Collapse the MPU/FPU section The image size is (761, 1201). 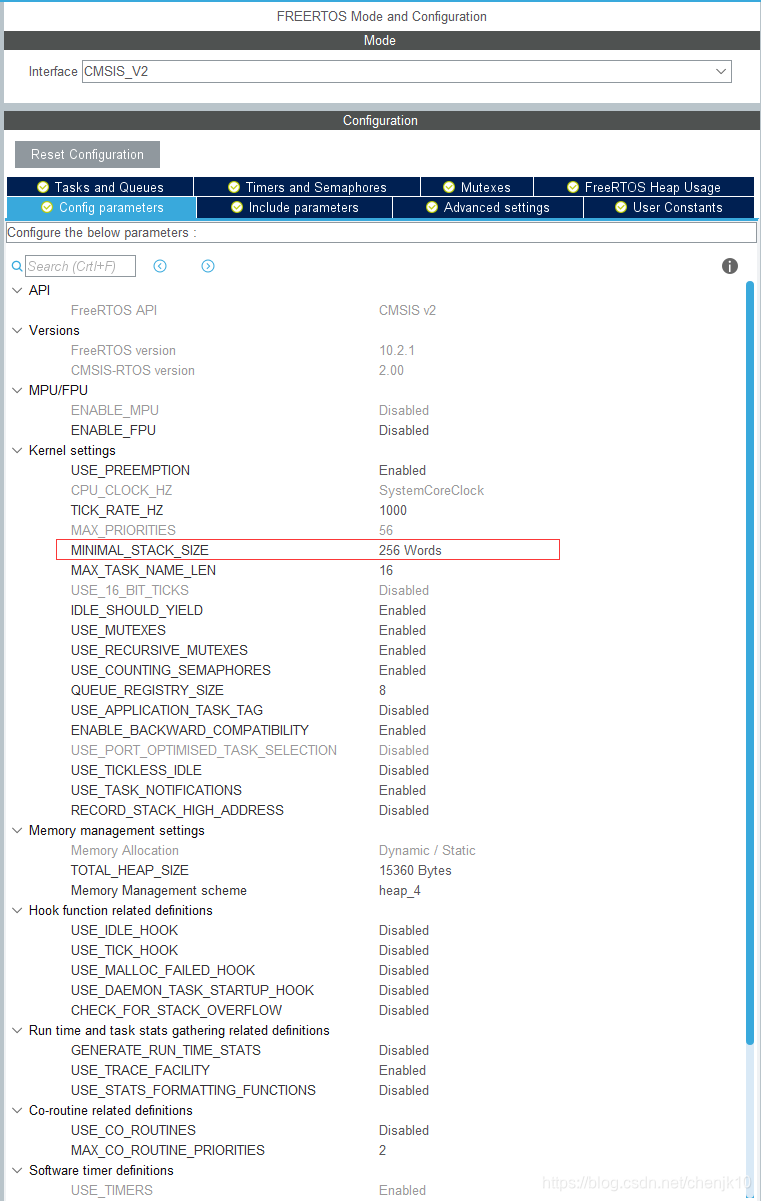pyautogui.click(x=16, y=390)
